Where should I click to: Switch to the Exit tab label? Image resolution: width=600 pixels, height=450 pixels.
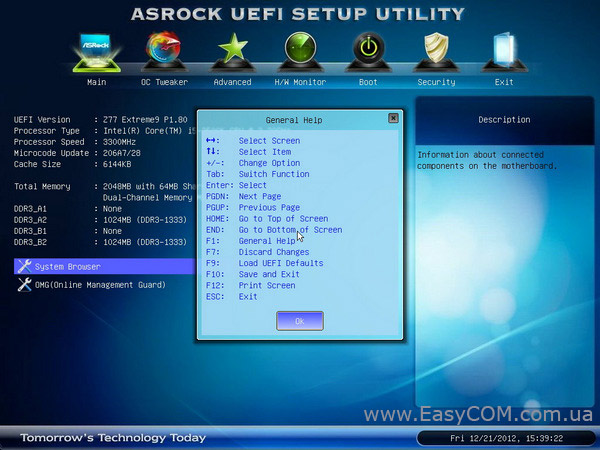coord(504,82)
